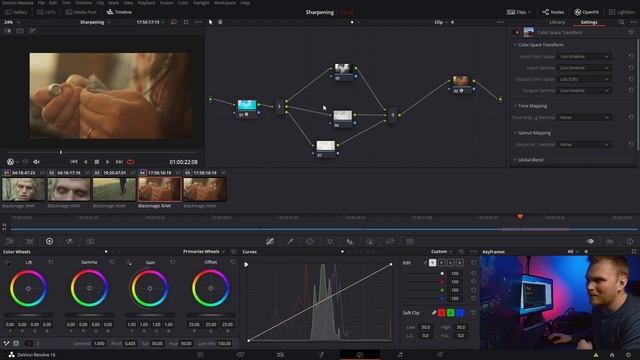Toggle green soft clip channel
Viewport: 640px width, 360px height.
451,313
